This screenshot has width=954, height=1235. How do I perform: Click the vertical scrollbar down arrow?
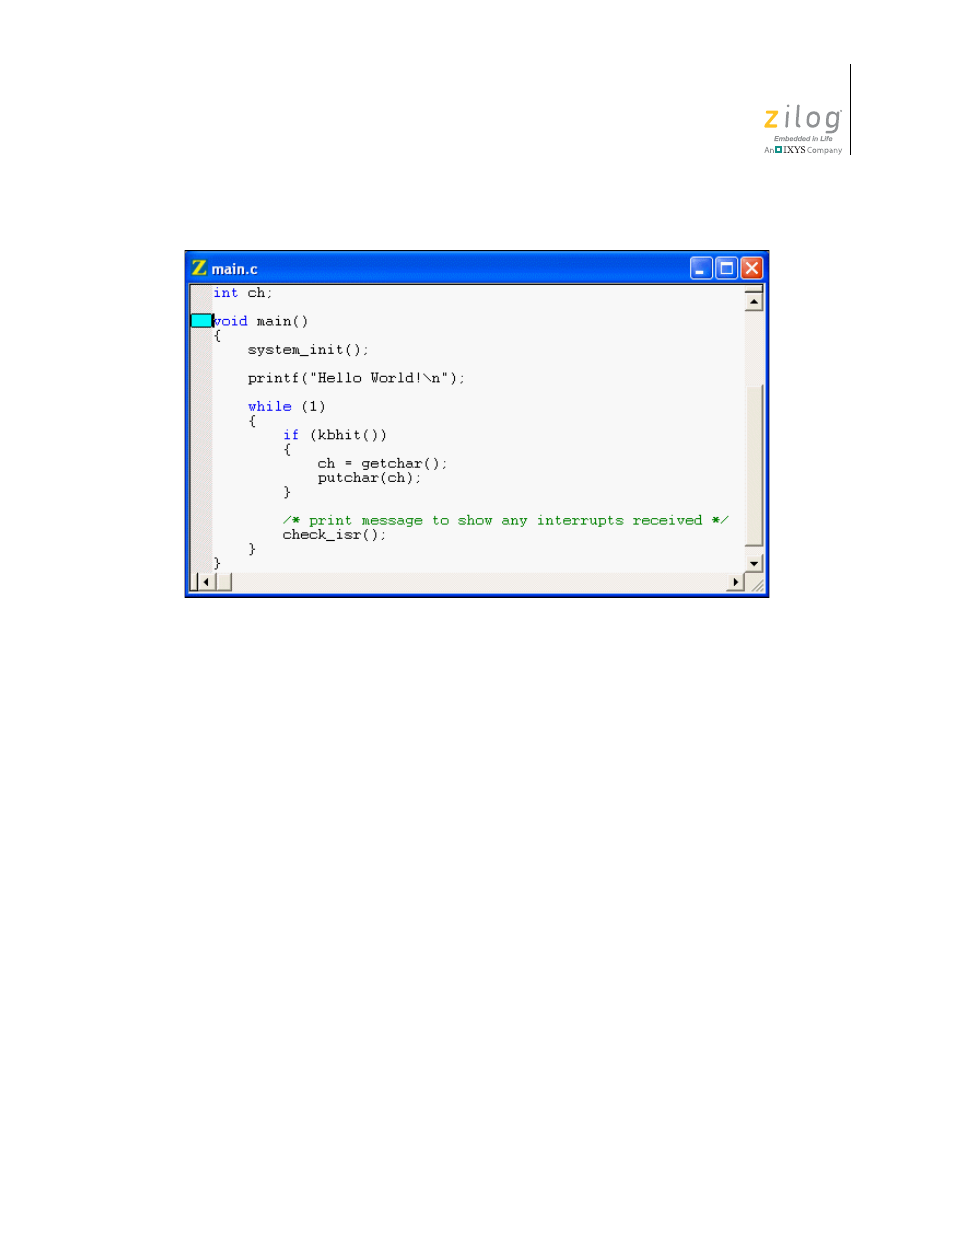[754, 563]
